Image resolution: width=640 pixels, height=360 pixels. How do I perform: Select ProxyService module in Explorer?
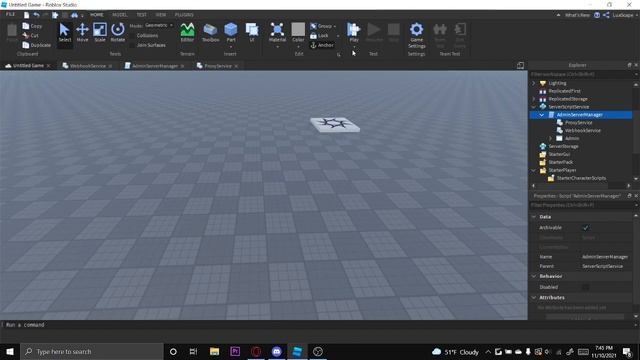coord(578,122)
